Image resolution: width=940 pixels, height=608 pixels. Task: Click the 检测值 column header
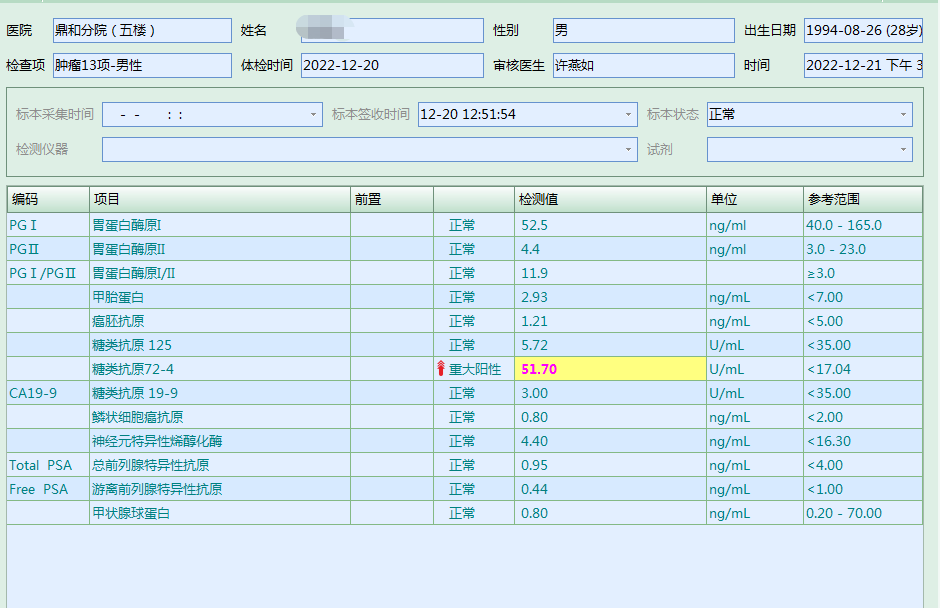pos(610,199)
